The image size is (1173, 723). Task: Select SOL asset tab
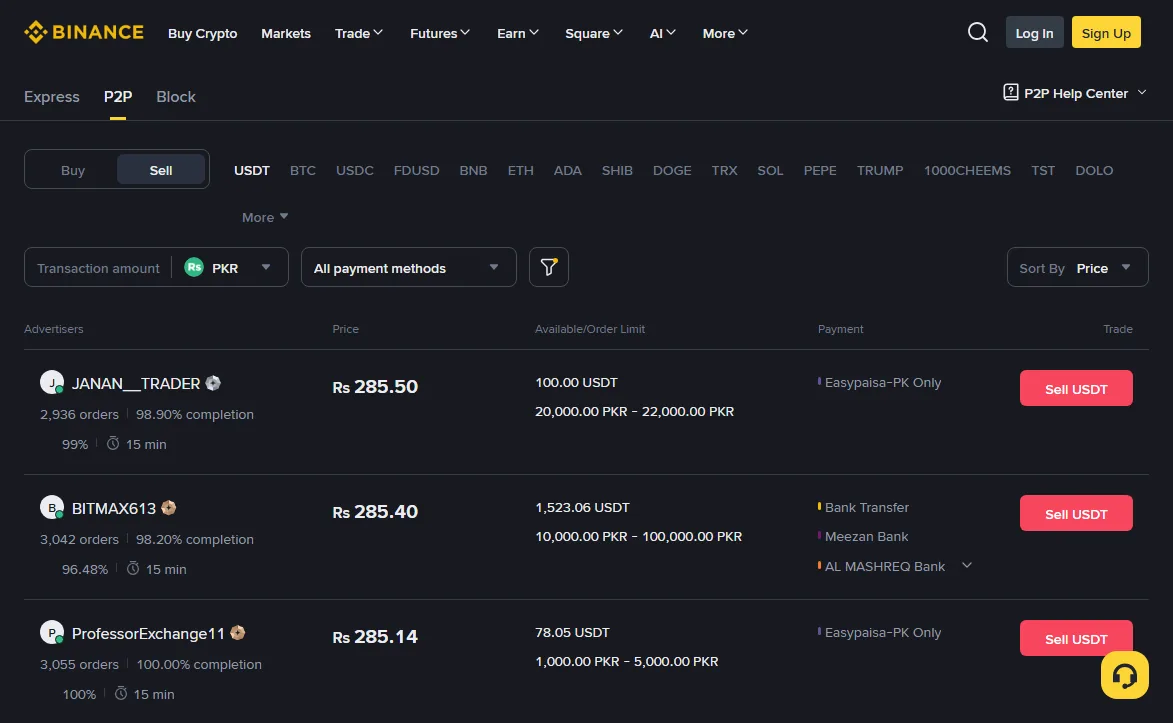(771, 170)
